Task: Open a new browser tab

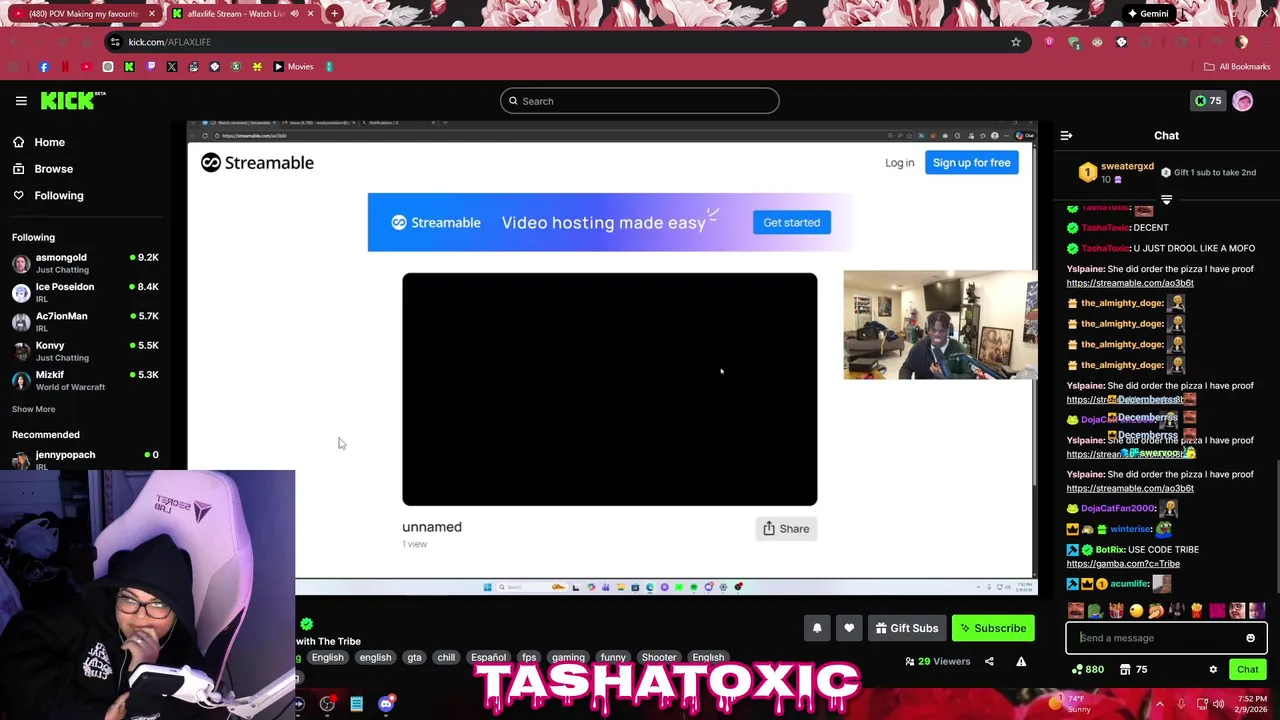Action: 335,14
